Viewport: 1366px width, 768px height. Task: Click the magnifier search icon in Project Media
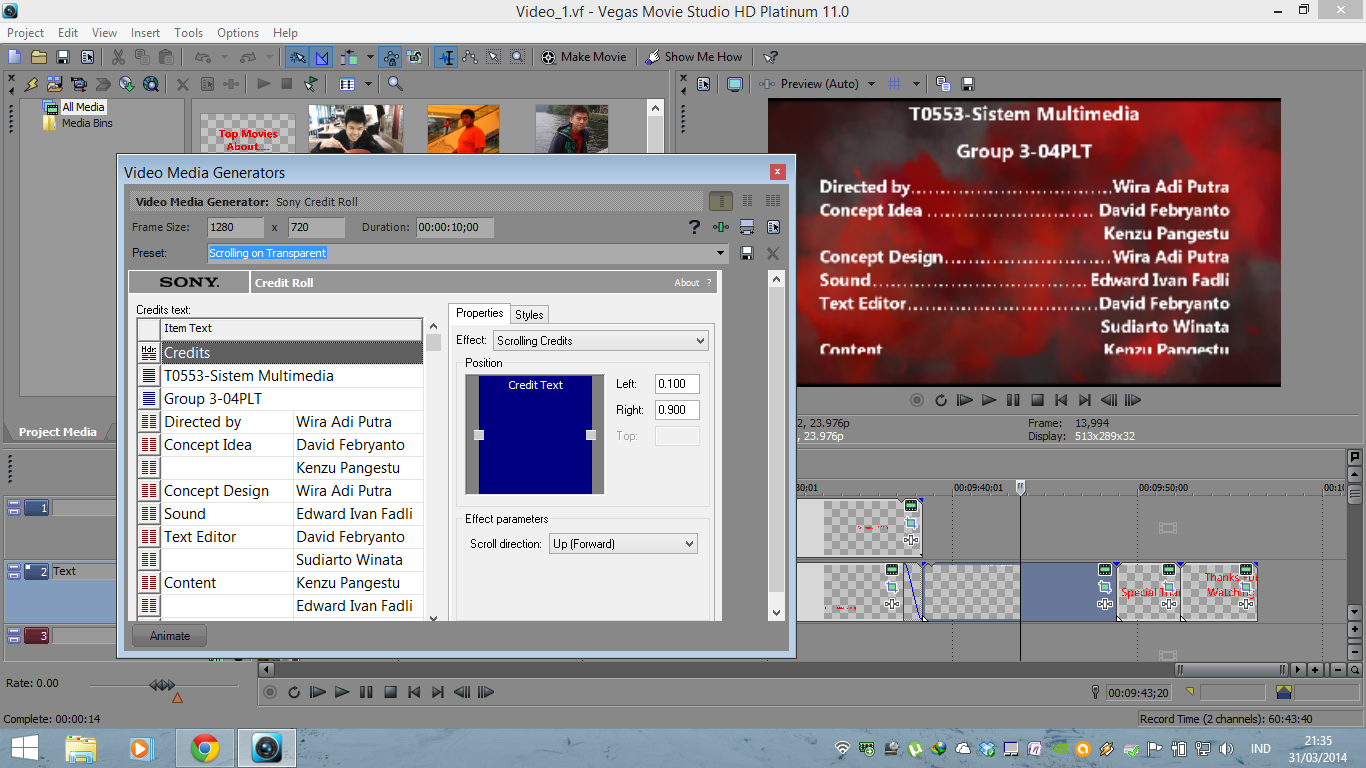click(x=395, y=84)
